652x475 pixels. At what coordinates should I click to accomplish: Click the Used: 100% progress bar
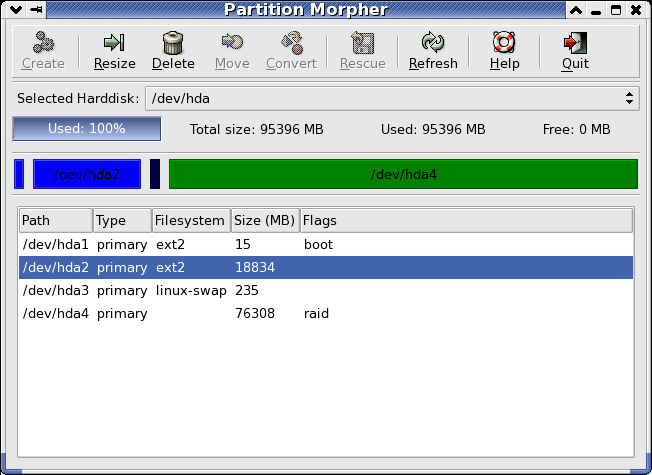(x=86, y=129)
